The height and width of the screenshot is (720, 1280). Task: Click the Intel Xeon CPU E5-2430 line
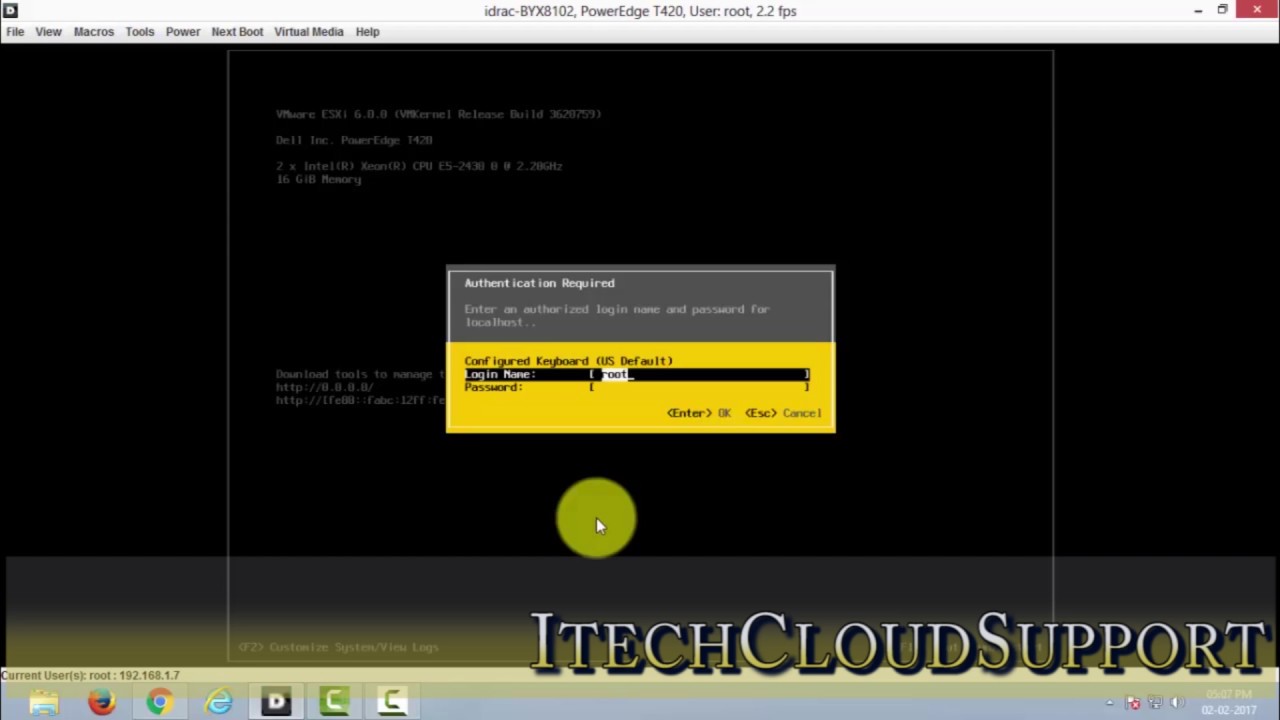pyautogui.click(x=419, y=166)
